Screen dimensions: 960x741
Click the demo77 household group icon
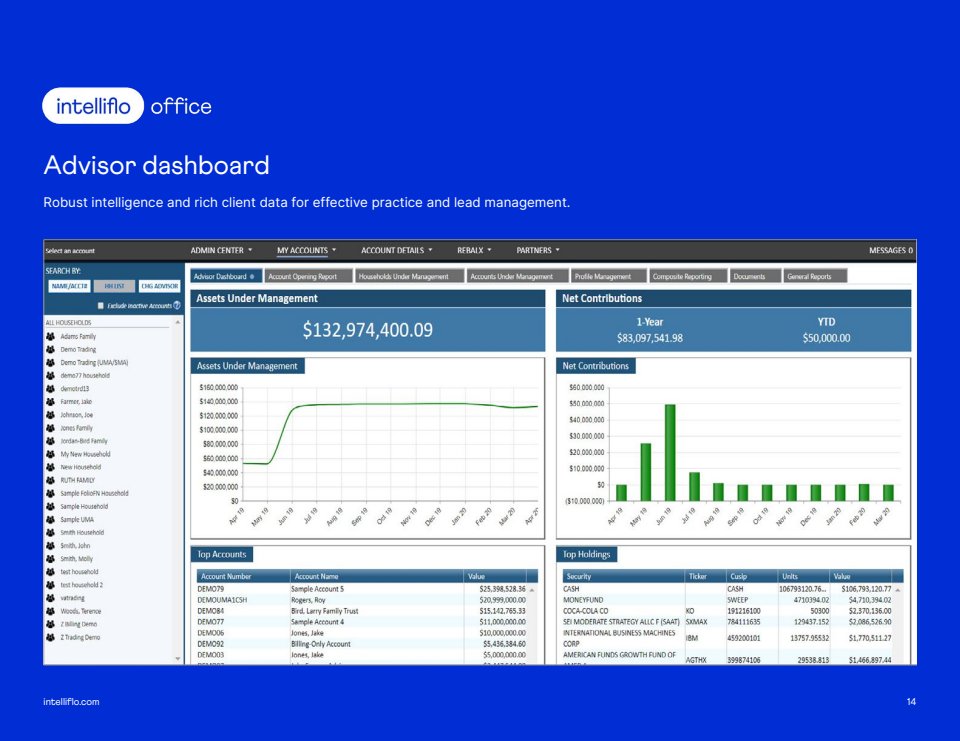tap(50, 375)
